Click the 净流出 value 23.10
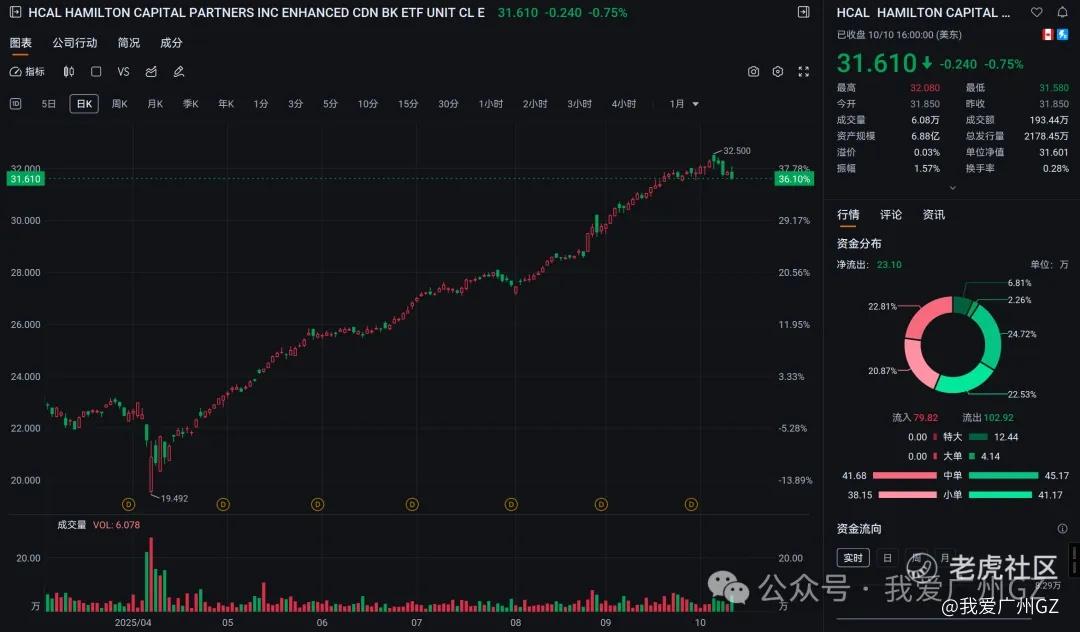Viewport: 1080px width, 632px height. [889, 264]
